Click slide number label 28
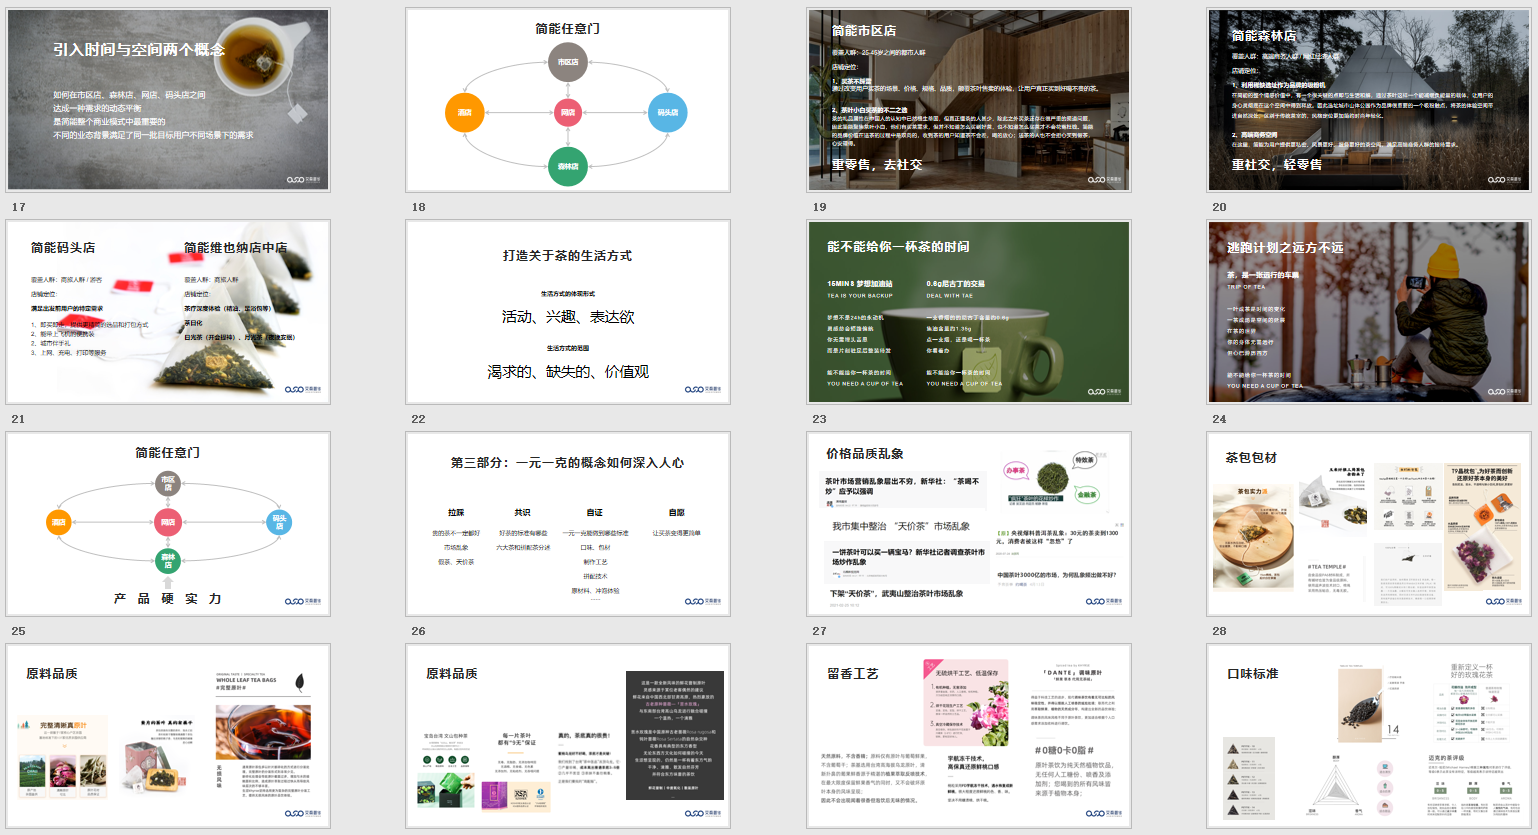 [1220, 631]
